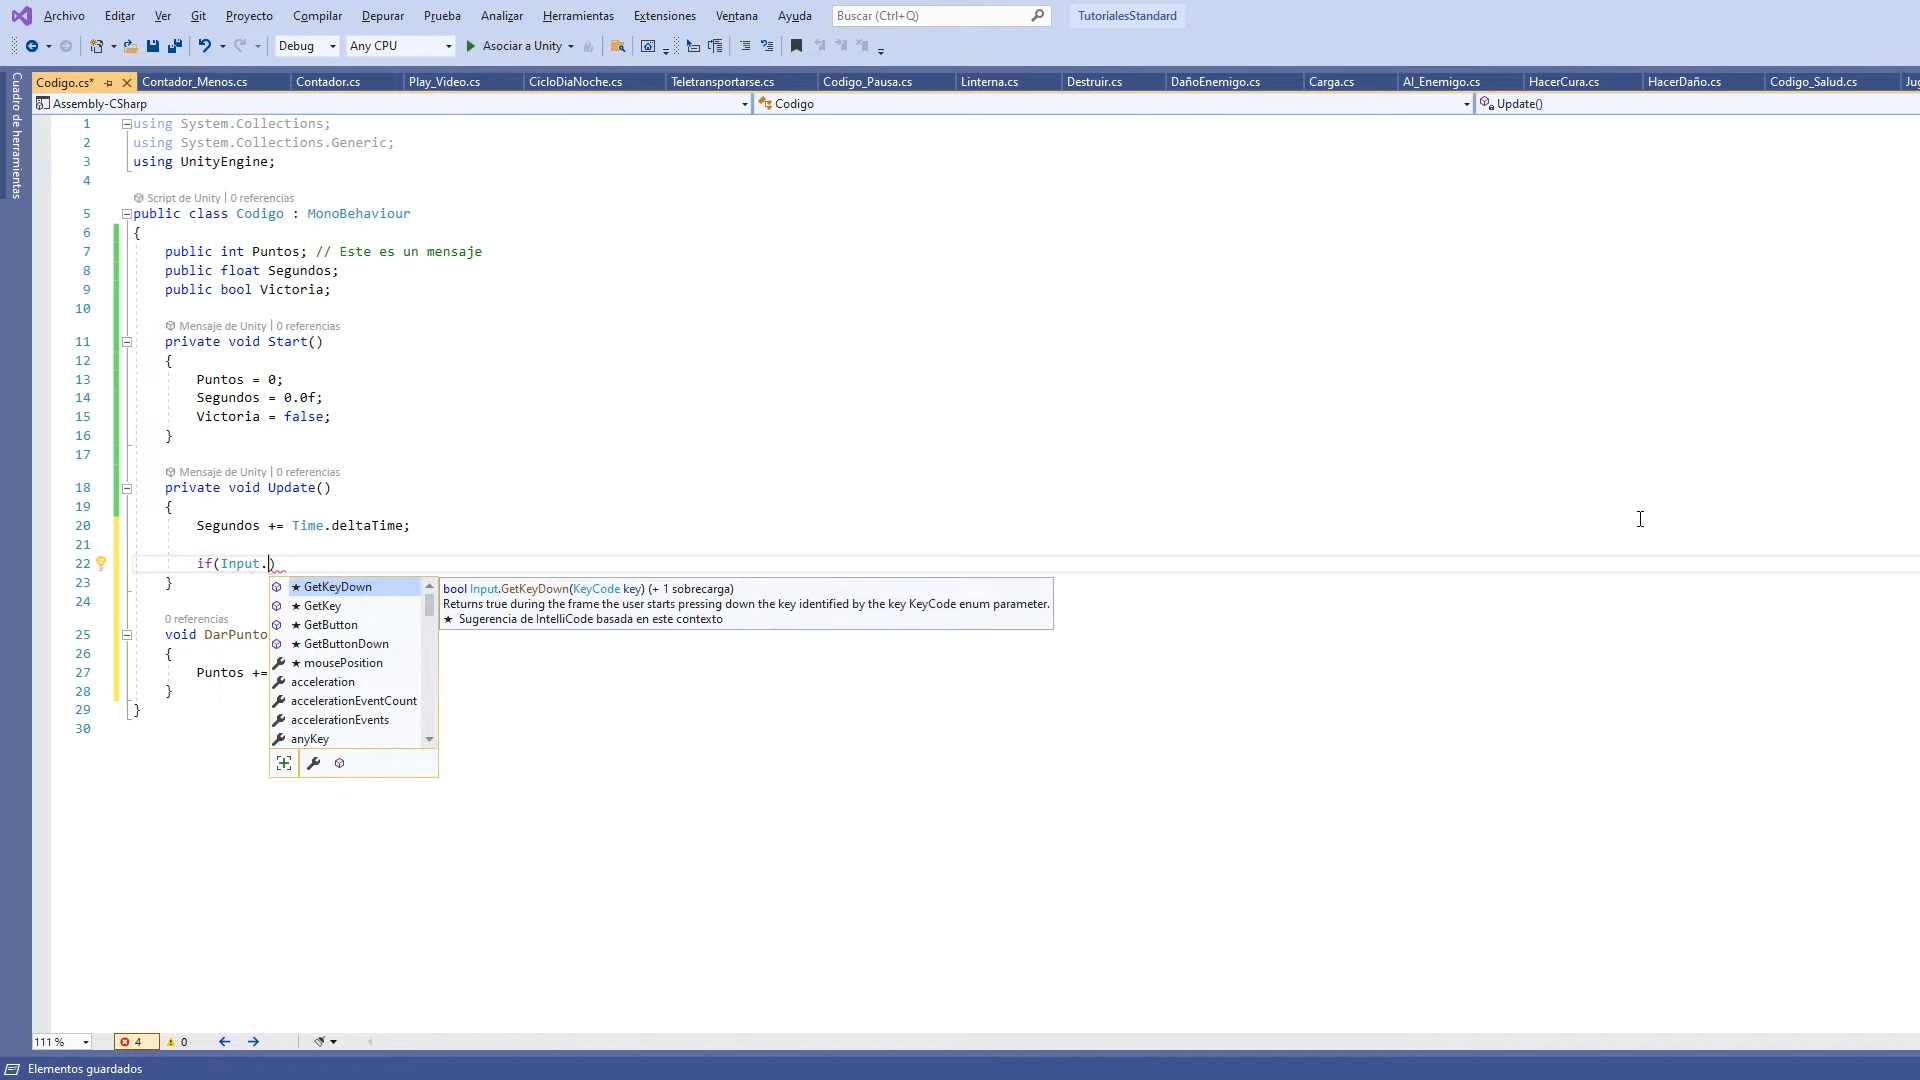
Task: Open the Any CPU platform dropdown
Action: 400,46
